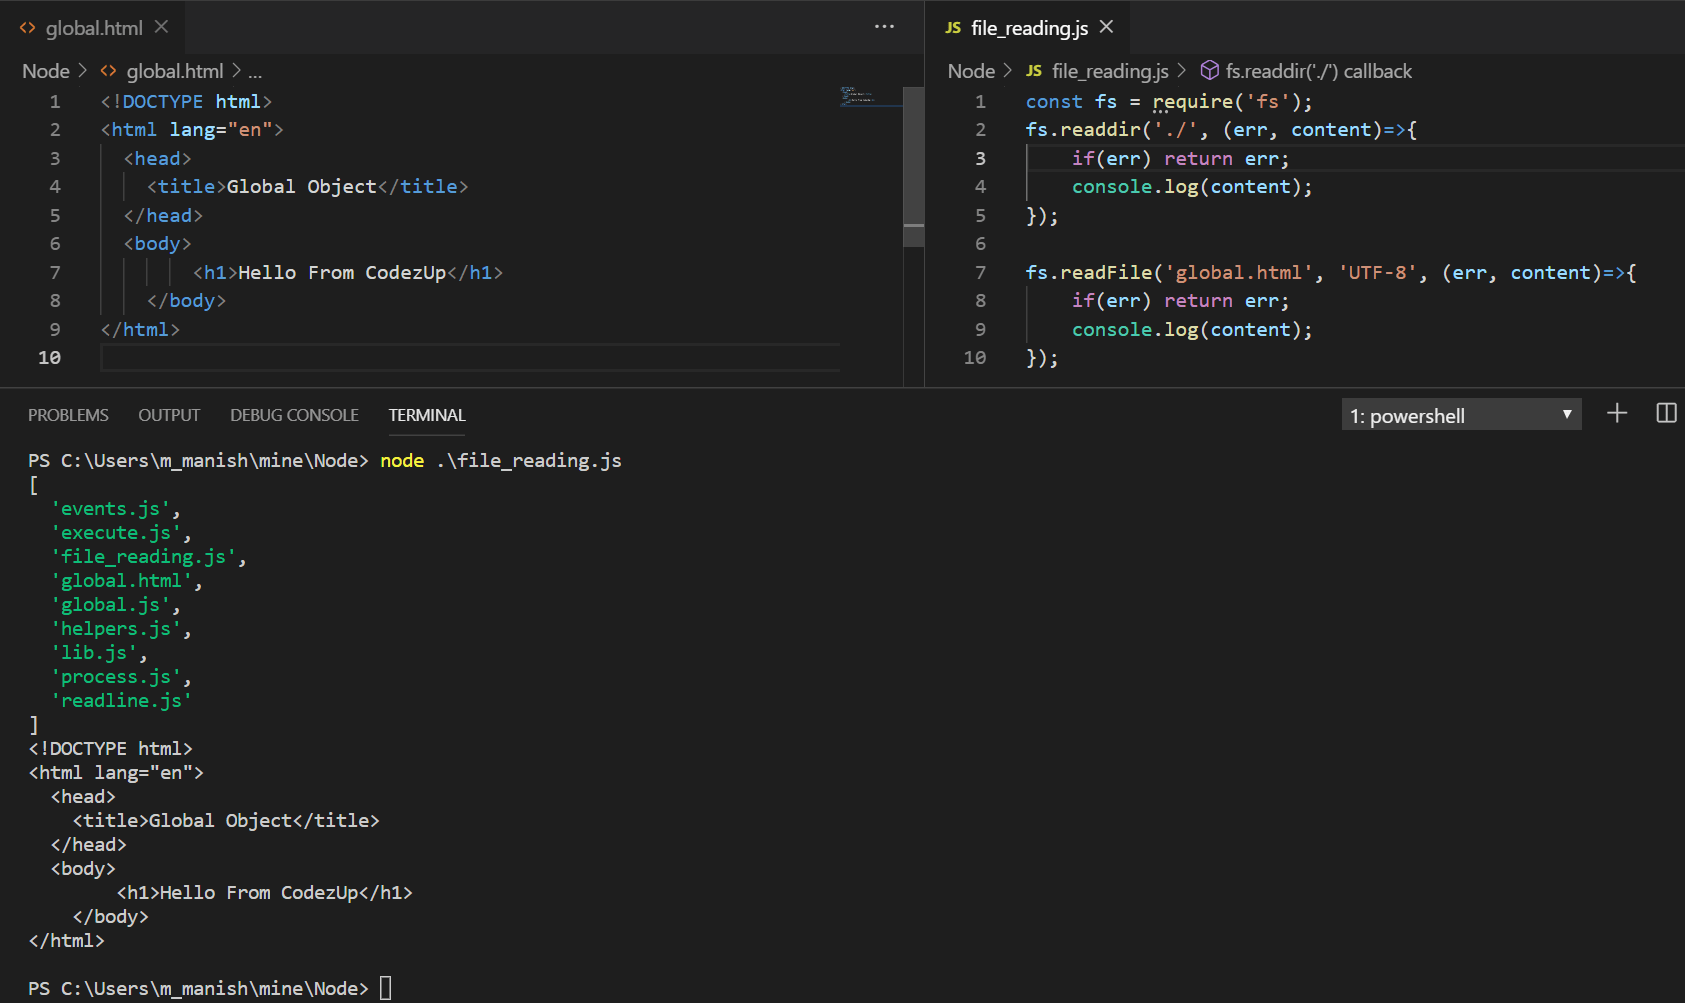Click console.log(content) on line 4
This screenshot has height=1003, width=1685.
(1192, 187)
